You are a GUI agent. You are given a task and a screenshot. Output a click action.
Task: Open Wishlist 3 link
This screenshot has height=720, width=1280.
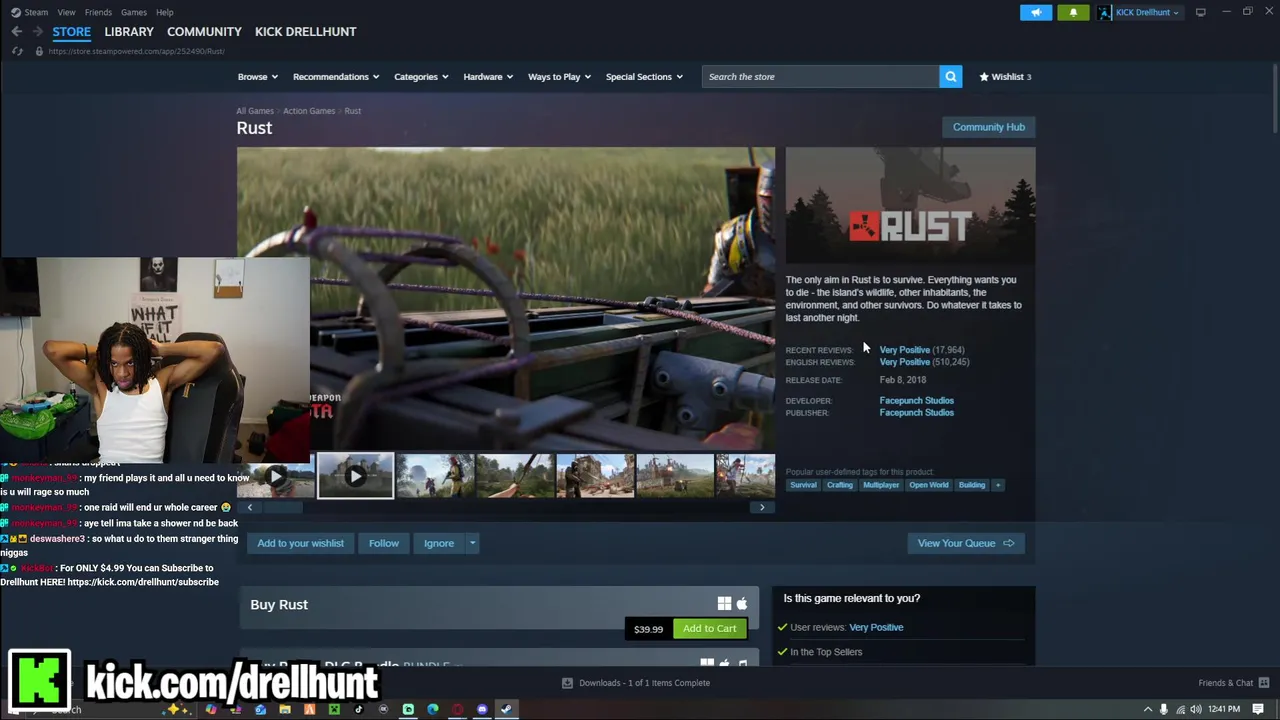pos(1005,77)
